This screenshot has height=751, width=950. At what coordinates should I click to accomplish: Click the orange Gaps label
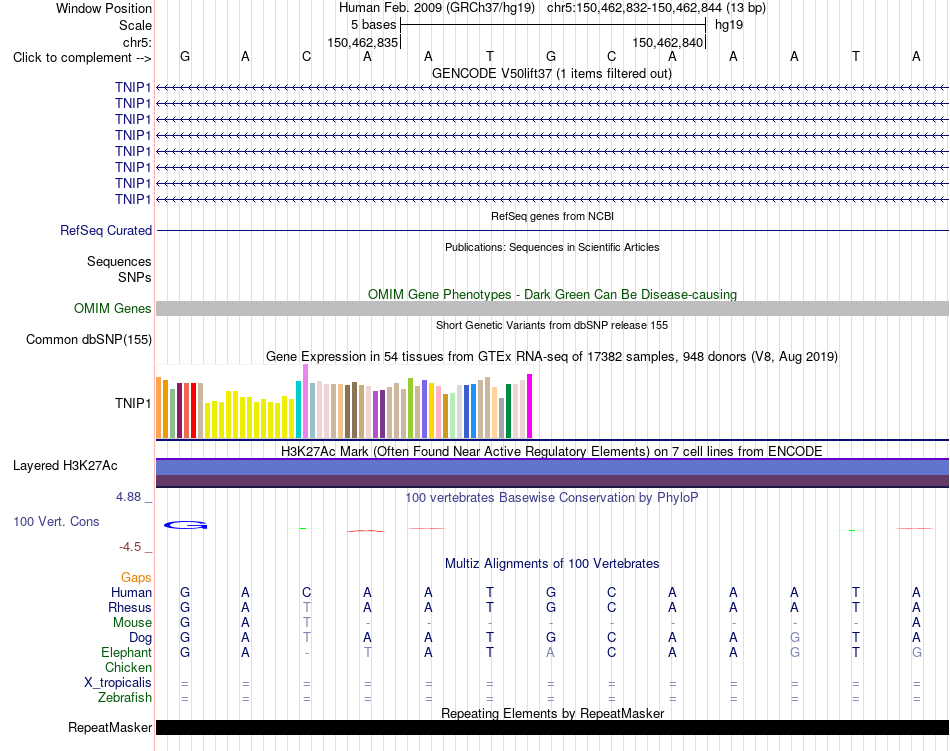[136, 578]
